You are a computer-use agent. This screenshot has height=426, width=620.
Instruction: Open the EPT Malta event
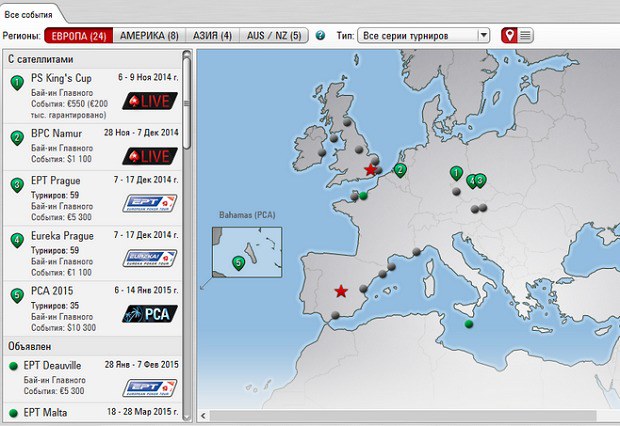tap(93, 413)
